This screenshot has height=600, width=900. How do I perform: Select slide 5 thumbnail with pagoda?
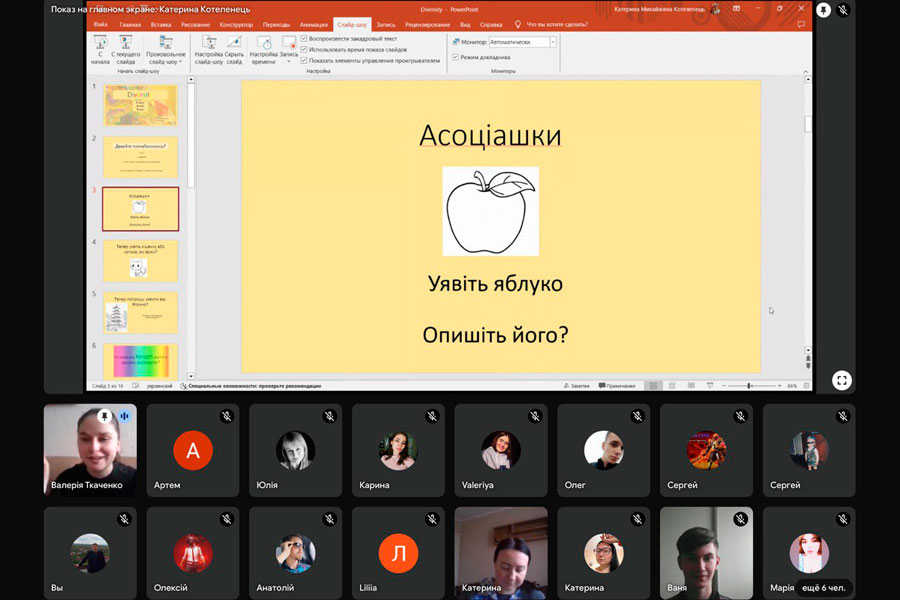click(141, 312)
